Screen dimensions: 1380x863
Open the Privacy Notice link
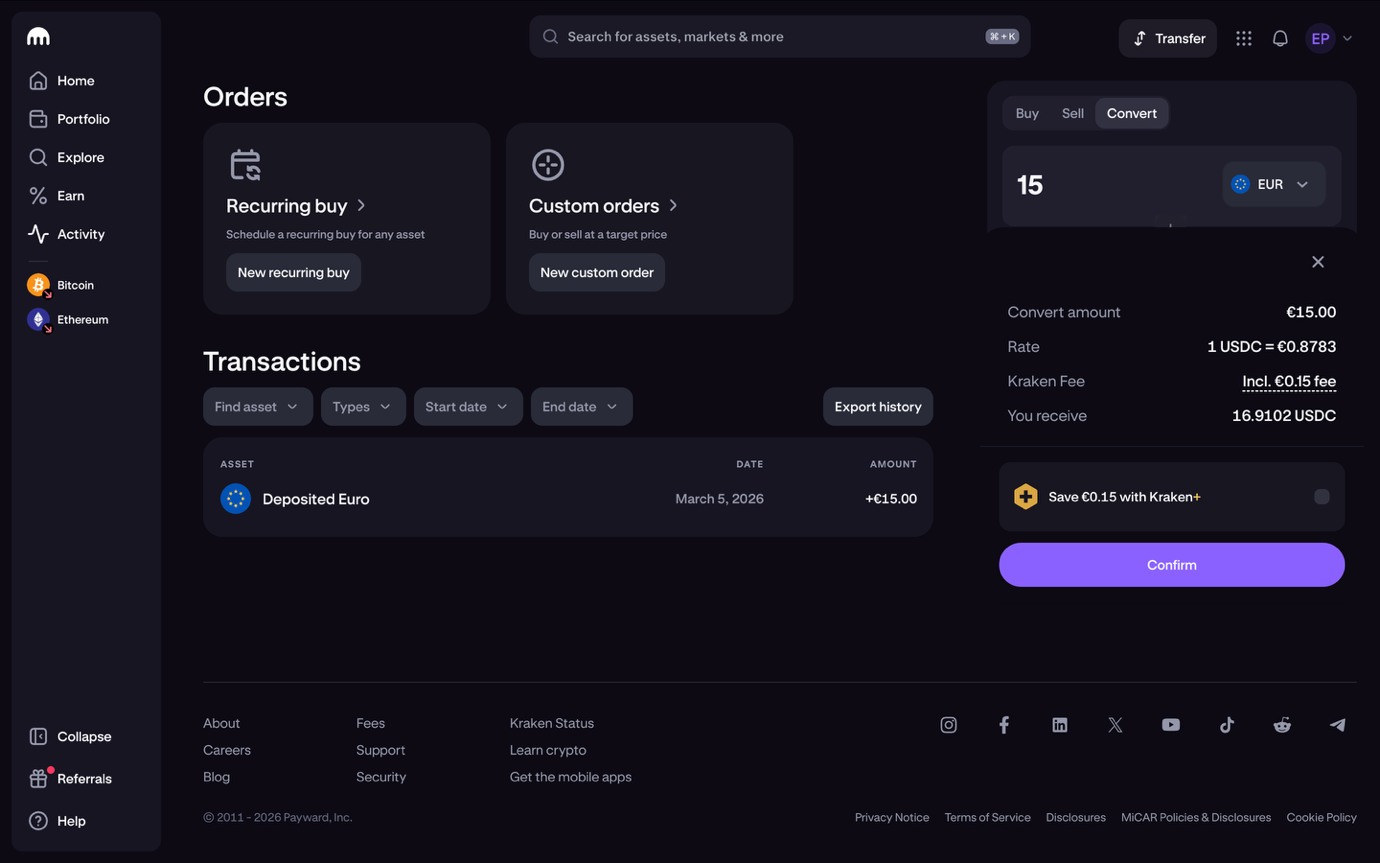pyautogui.click(x=892, y=818)
